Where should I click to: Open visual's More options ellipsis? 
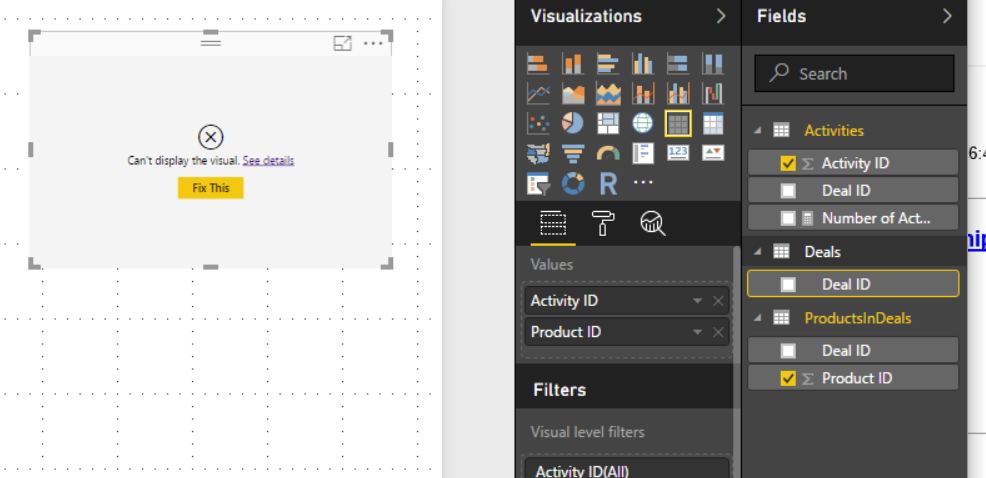(x=374, y=43)
